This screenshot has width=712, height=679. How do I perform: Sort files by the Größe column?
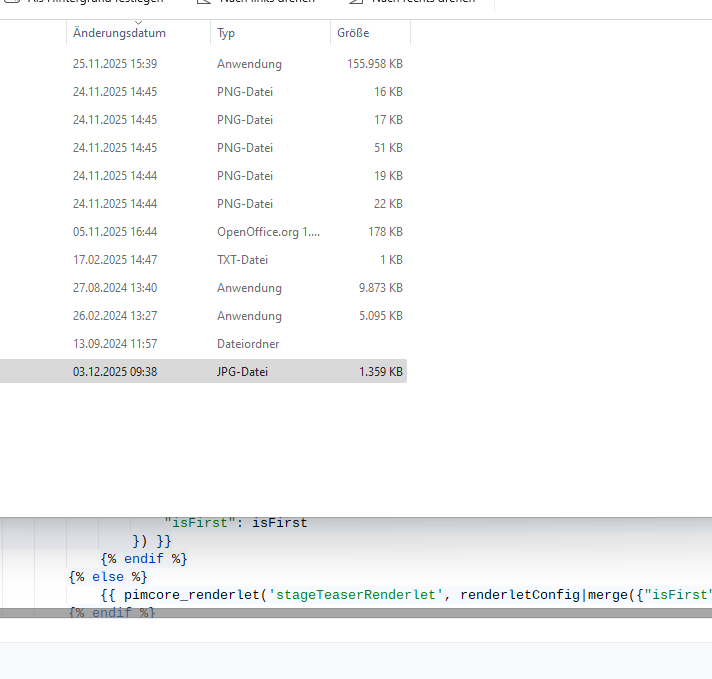[x=352, y=33]
